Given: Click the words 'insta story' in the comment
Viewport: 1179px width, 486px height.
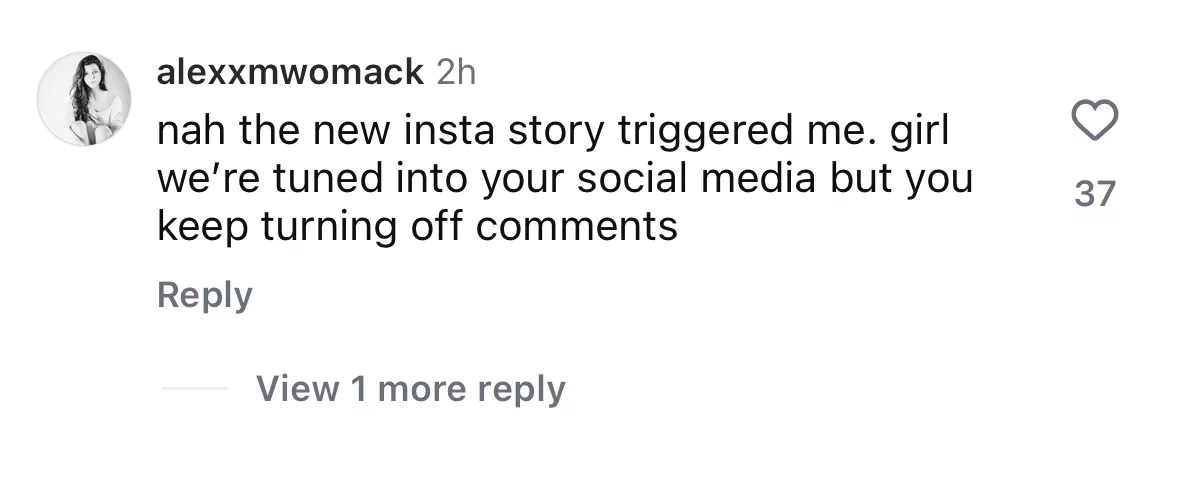Looking at the screenshot, I should [x=501, y=132].
